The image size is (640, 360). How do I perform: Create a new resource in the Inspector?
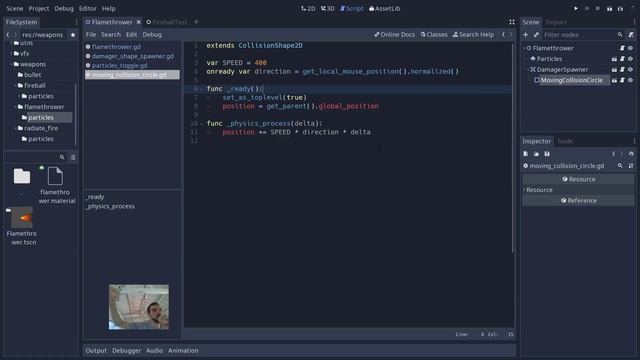click(x=526, y=154)
